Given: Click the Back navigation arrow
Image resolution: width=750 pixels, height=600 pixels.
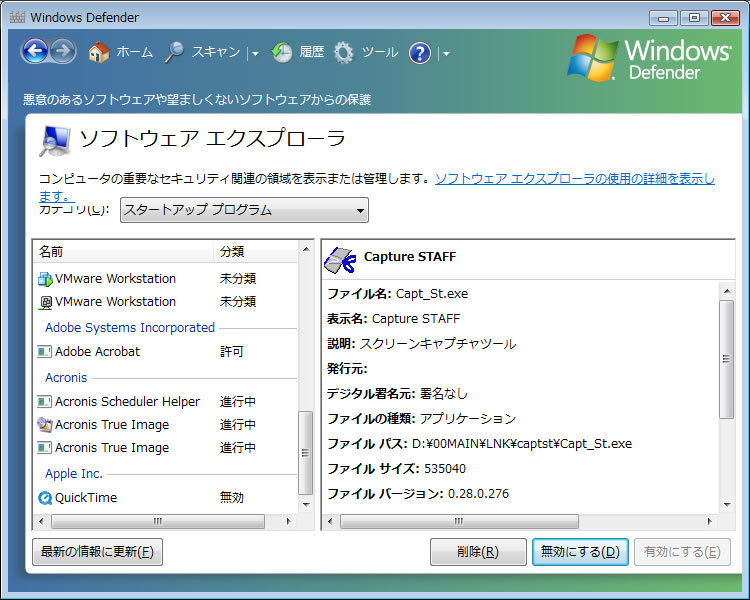Looking at the screenshot, I should point(35,51).
